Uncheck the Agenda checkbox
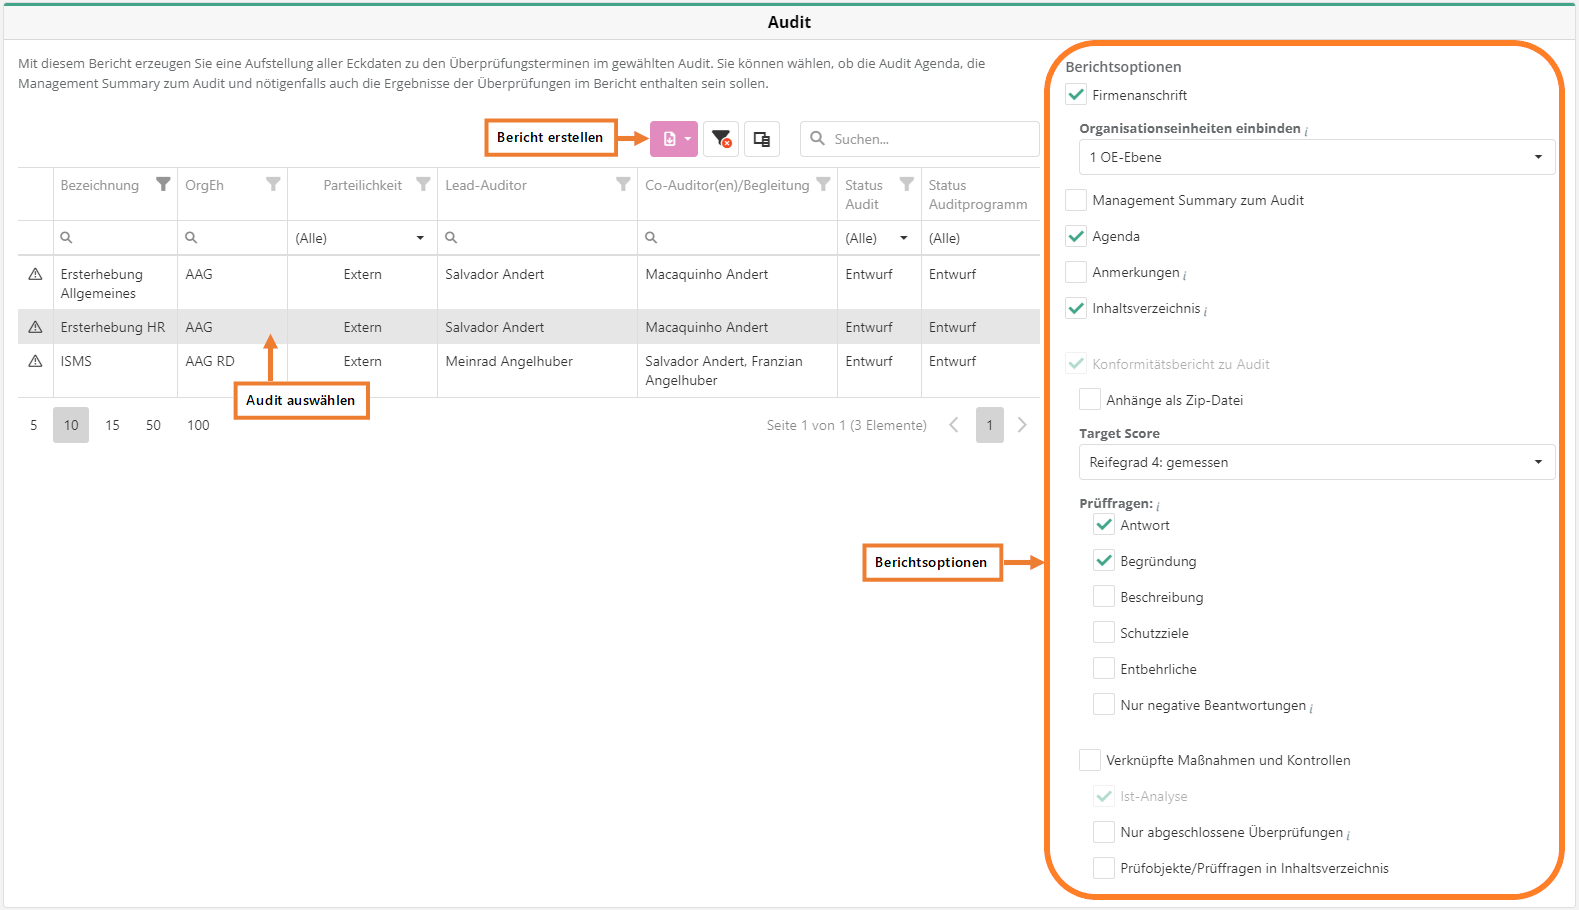The height and width of the screenshot is (910, 1579). click(1076, 236)
